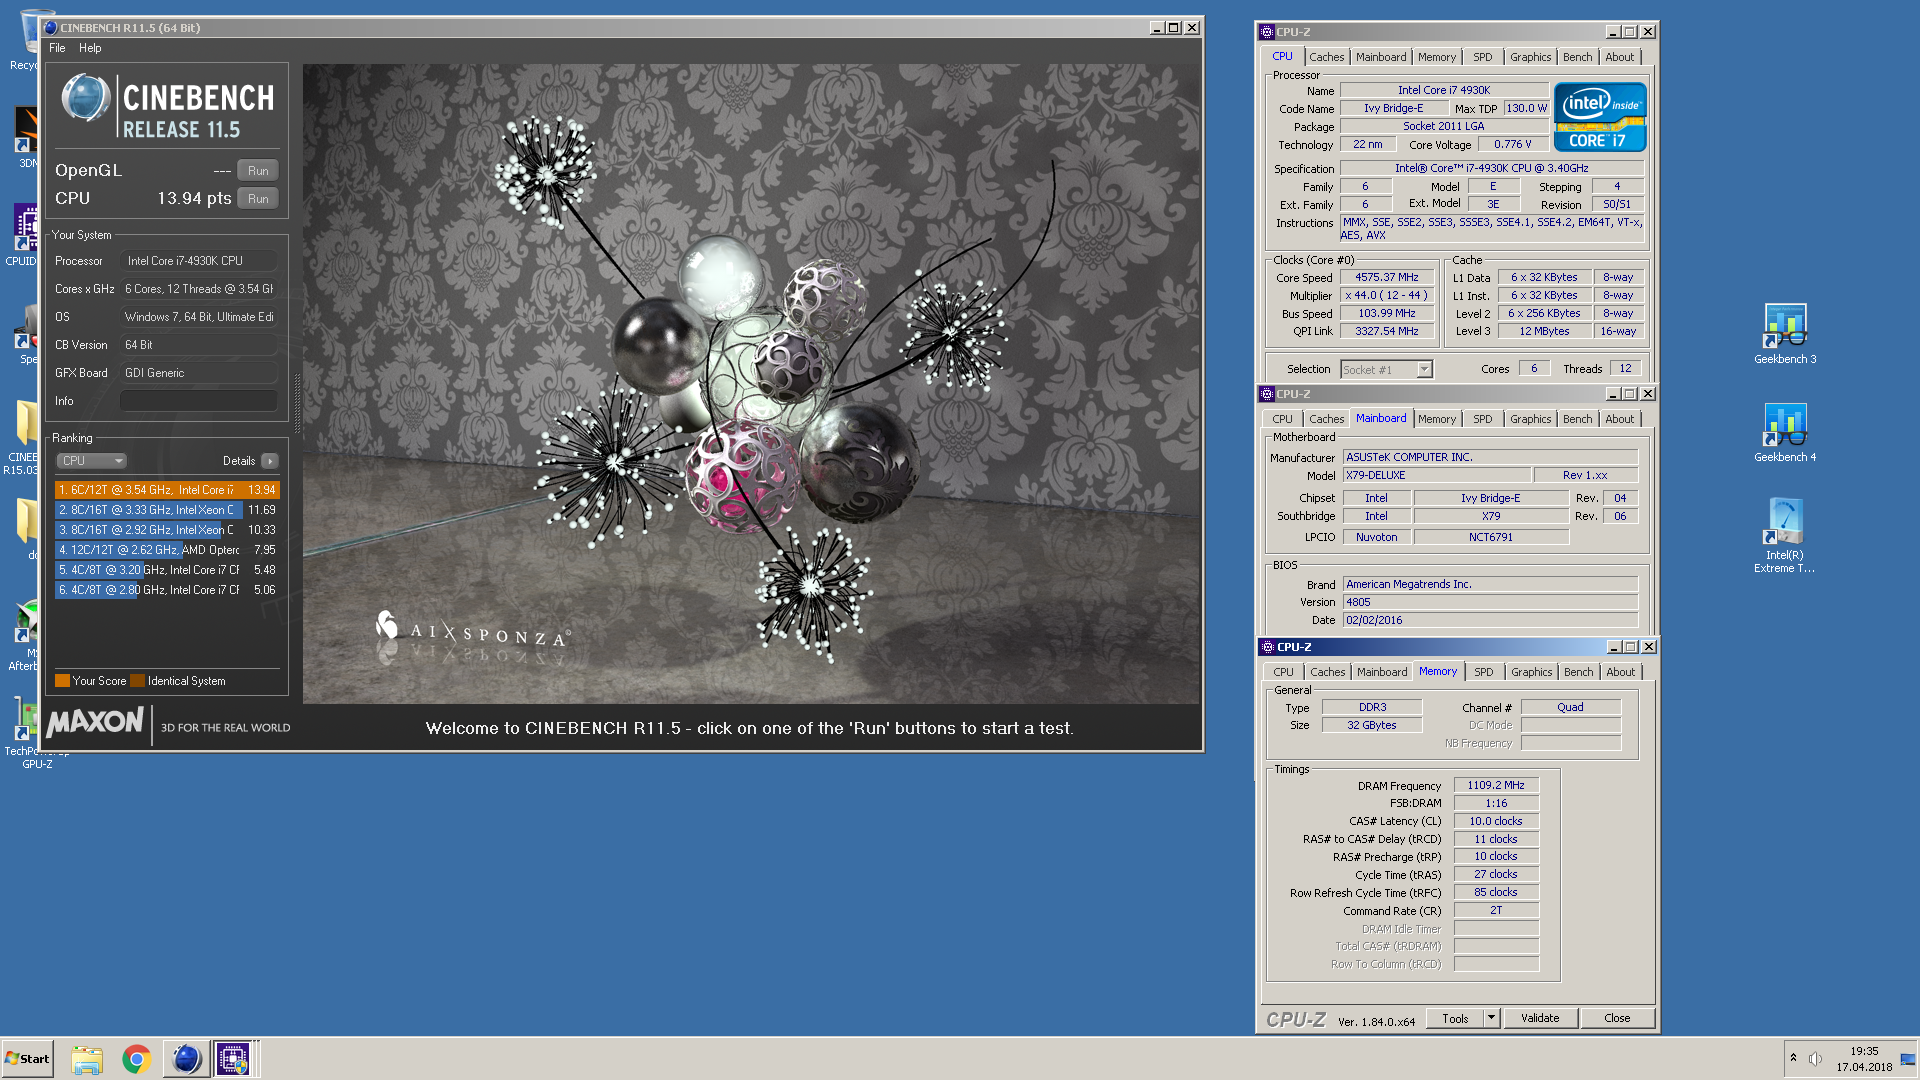
Task: Click the Your Score orange legend swatch
Action: [x=62, y=681]
